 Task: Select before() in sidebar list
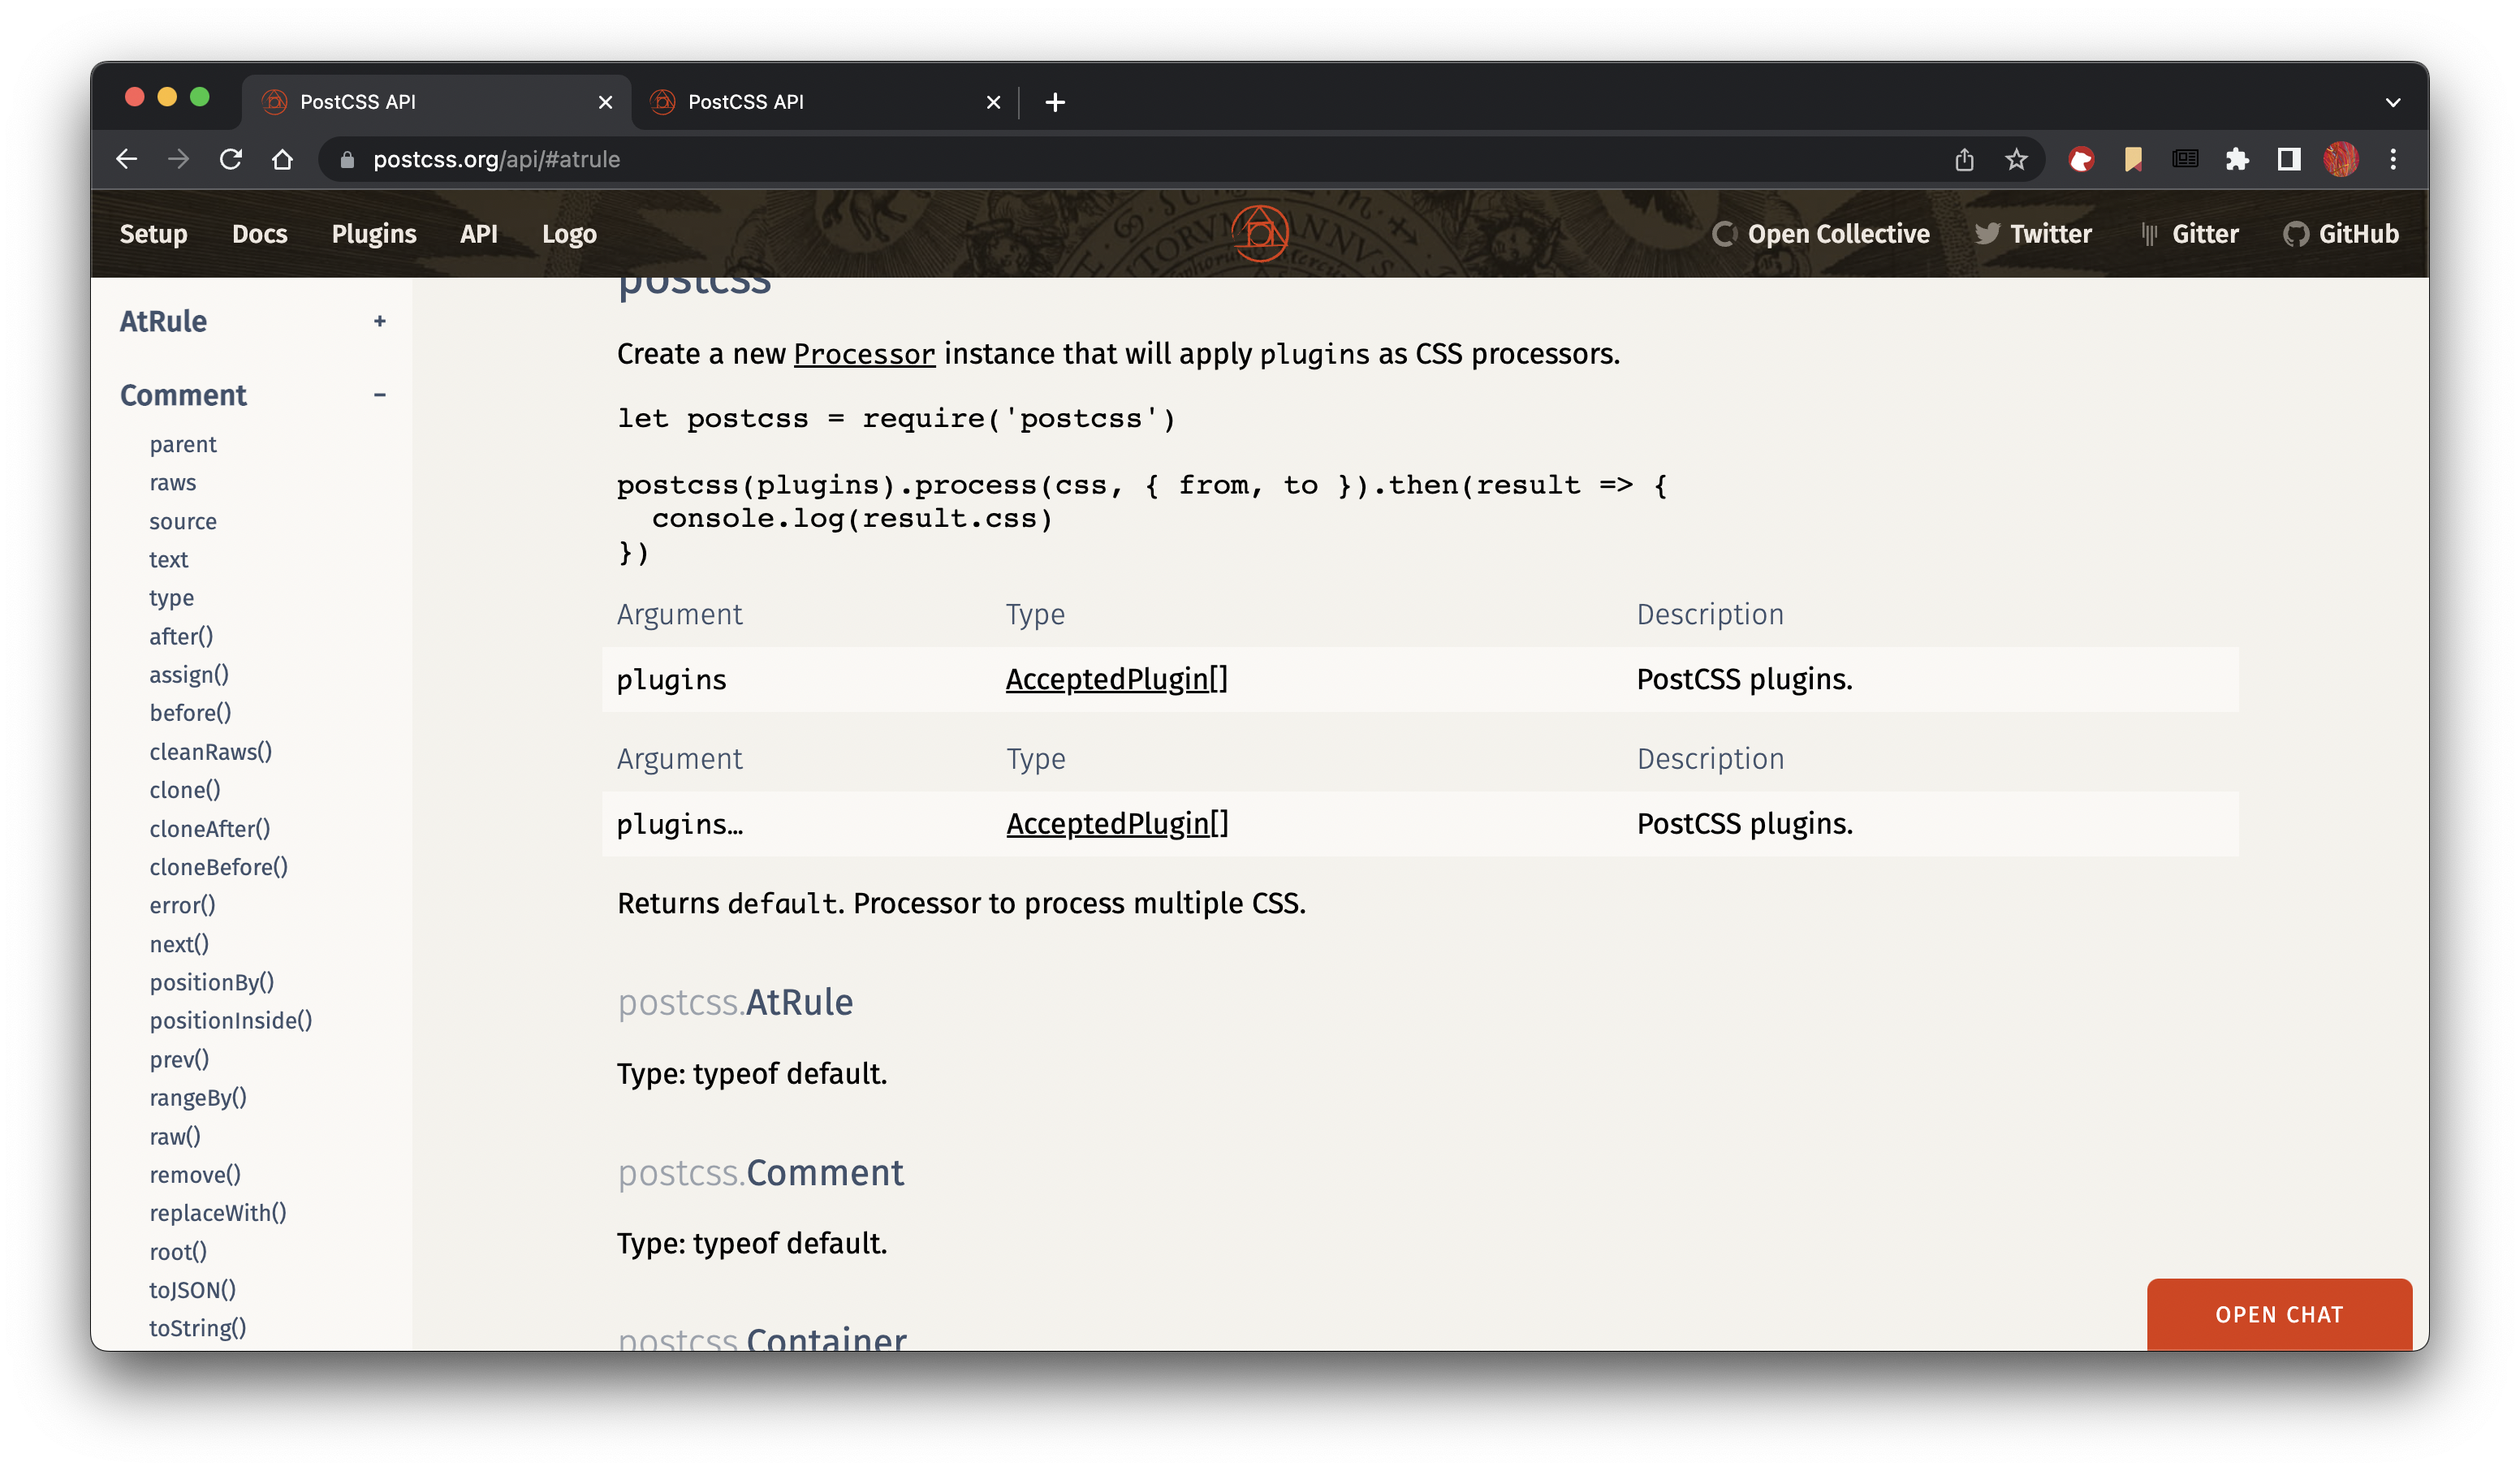coord(190,713)
